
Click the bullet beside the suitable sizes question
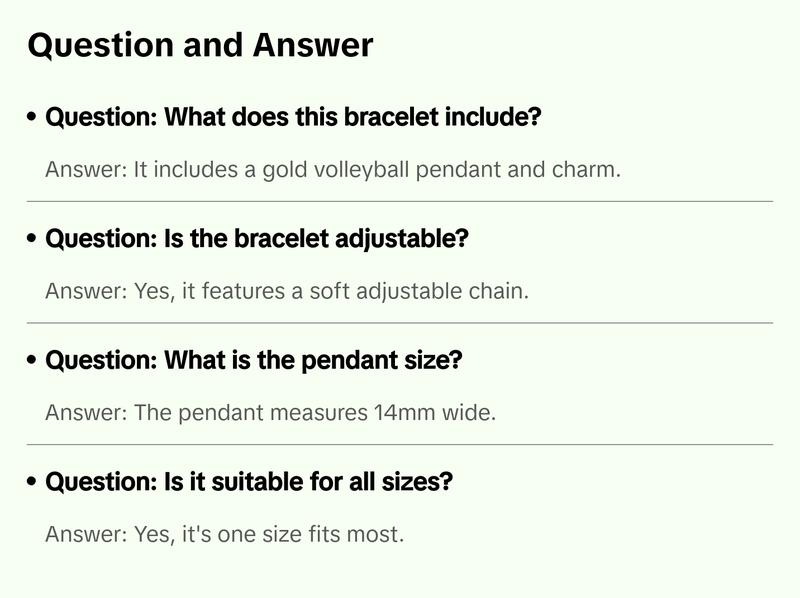pyautogui.click(x=33, y=482)
